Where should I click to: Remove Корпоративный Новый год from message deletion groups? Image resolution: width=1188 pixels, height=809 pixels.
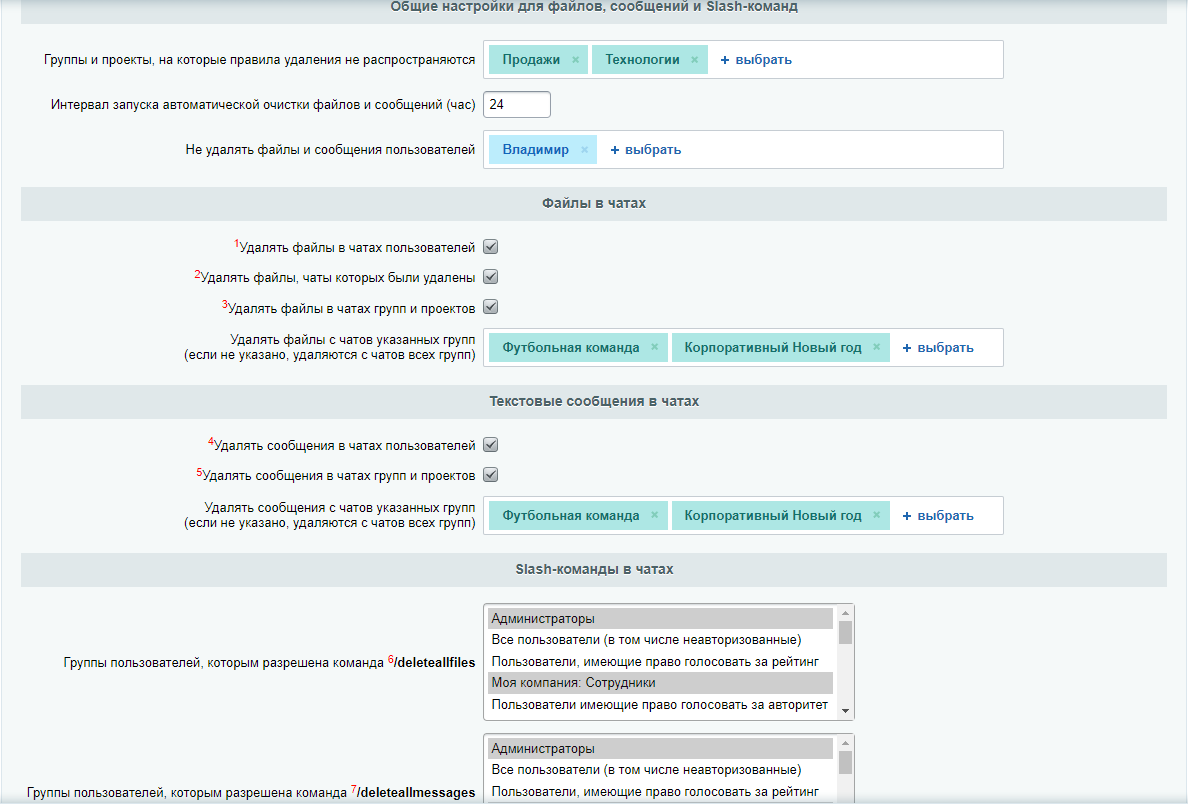[x=877, y=516]
